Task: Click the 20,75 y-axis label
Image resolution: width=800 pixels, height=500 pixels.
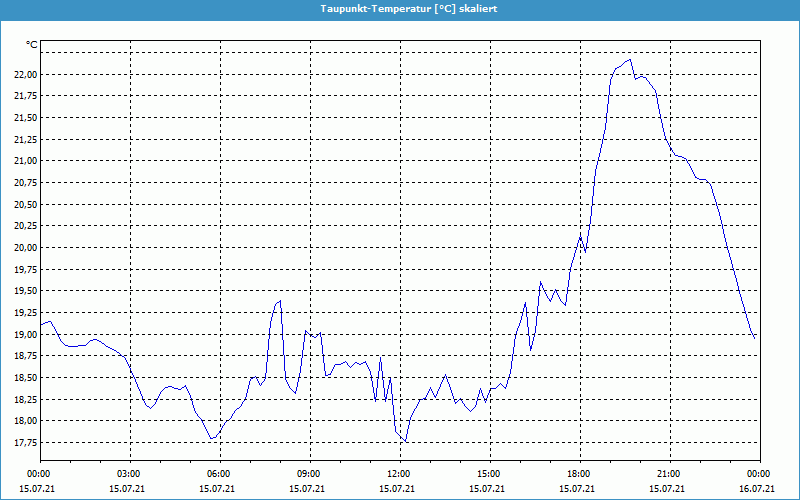Action: (25, 182)
